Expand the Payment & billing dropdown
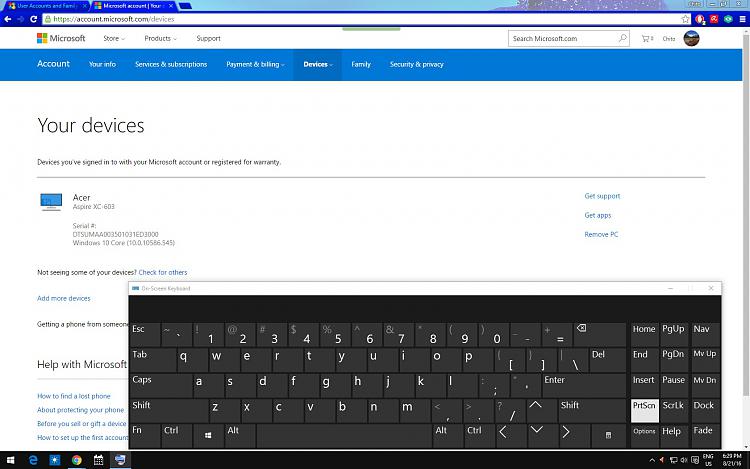This screenshot has height=469, width=750. pos(255,64)
